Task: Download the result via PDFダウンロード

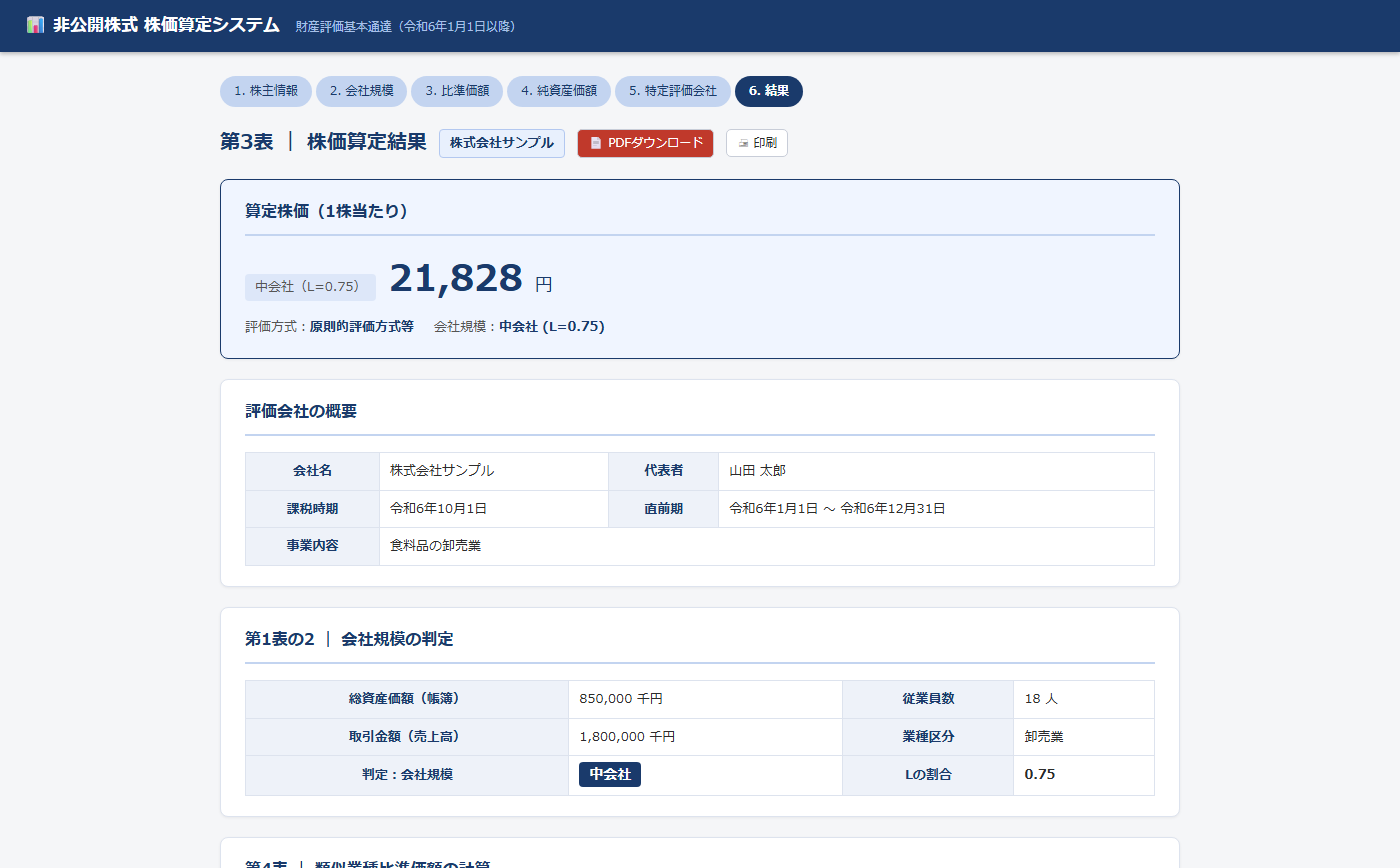Action: pyautogui.click(x=645, y=143)
